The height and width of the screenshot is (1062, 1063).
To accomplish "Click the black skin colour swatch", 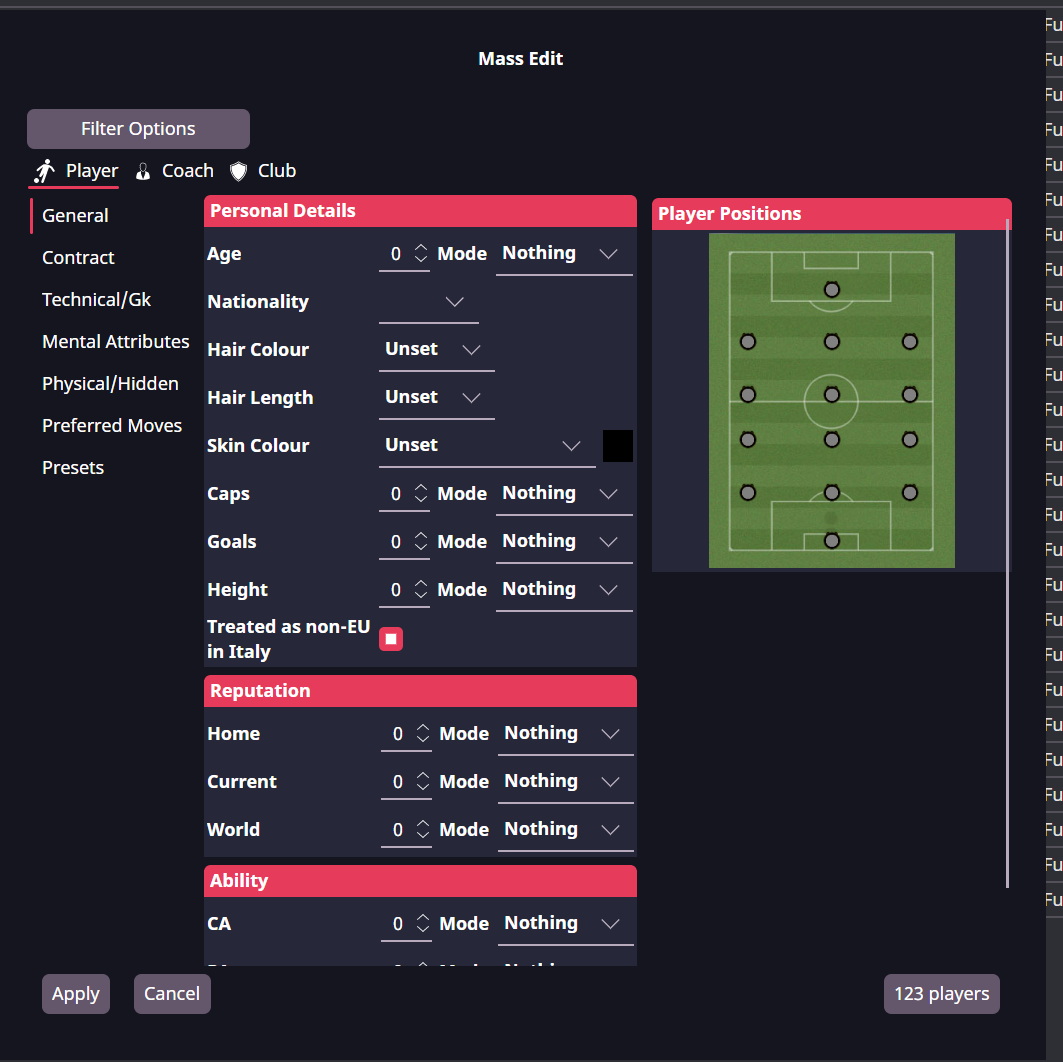I will (x=618, y=446).
